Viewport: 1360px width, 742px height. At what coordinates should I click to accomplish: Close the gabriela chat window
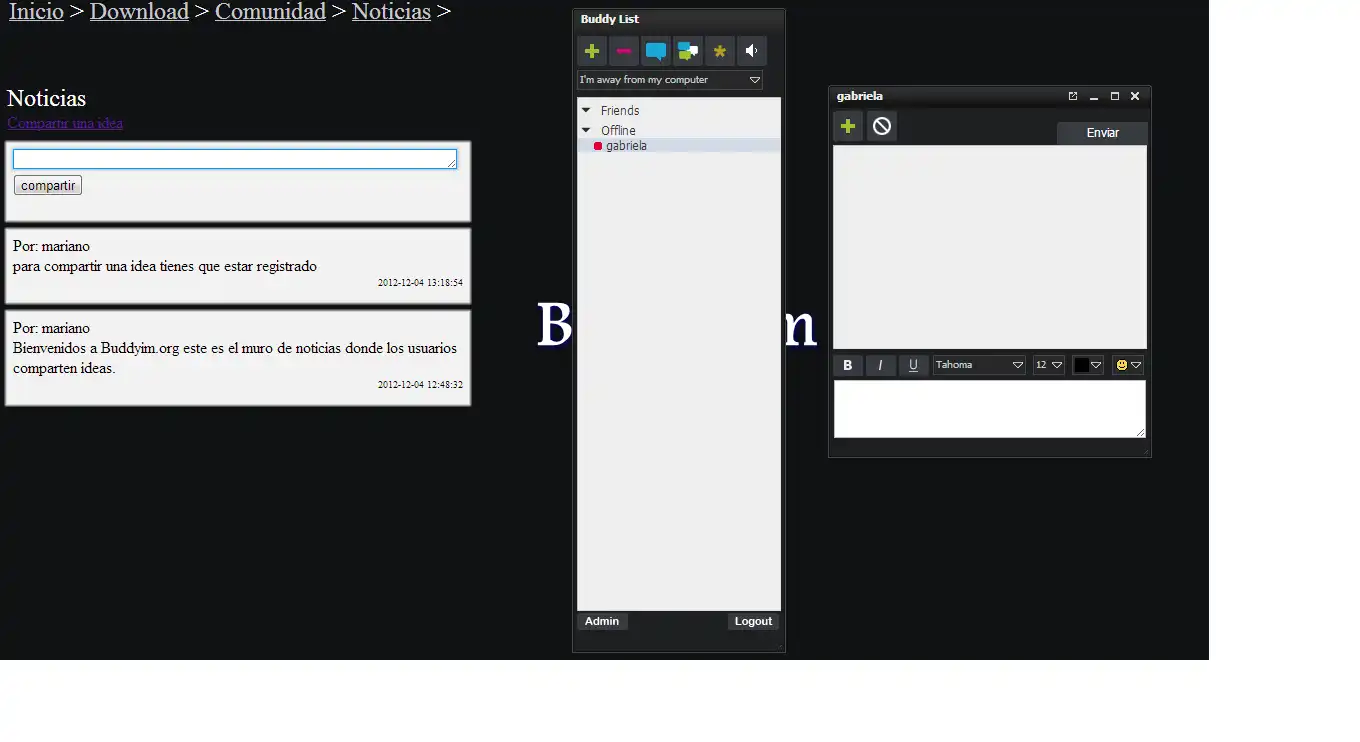pyautogui.click(x=1135, y=97)
